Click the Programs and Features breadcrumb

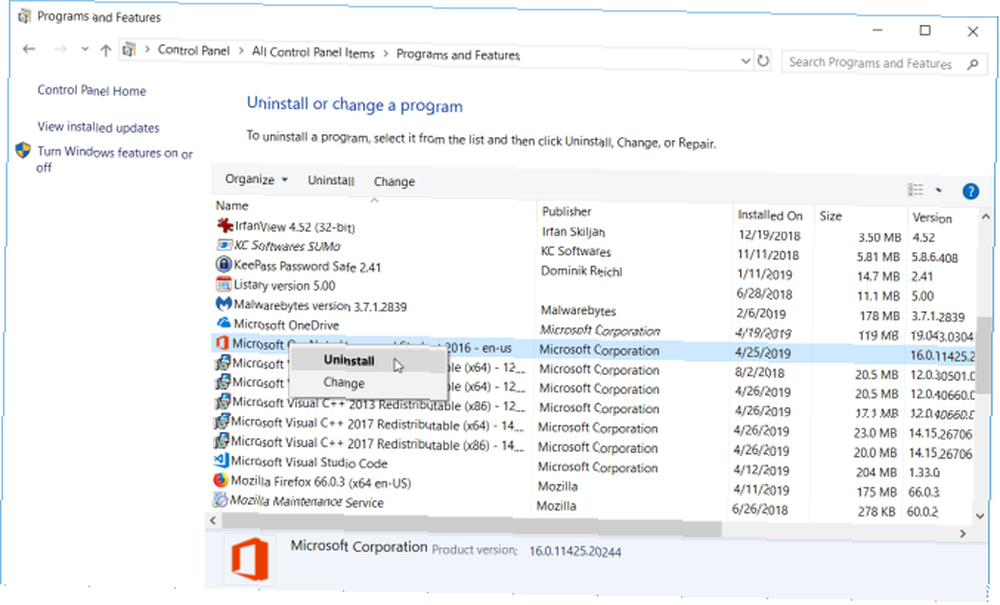tap(458, 55)
